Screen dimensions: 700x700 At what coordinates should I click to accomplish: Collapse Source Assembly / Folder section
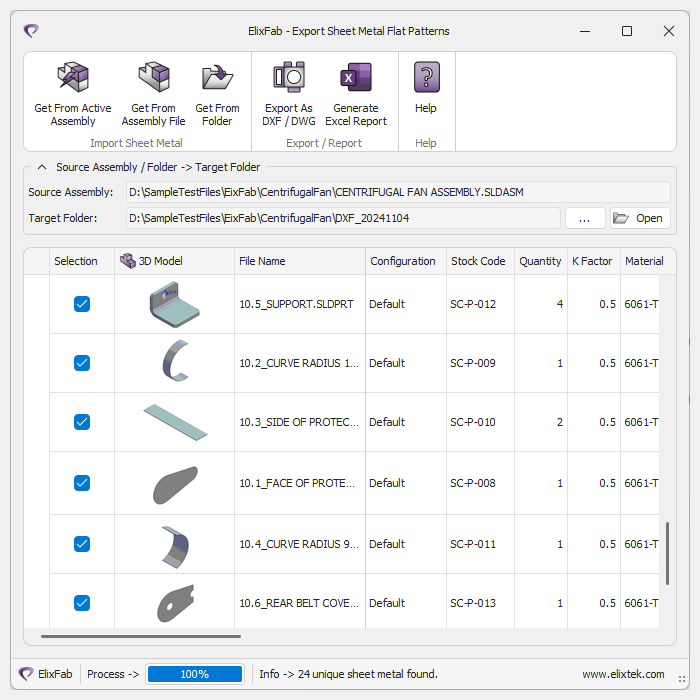(42, 167)
